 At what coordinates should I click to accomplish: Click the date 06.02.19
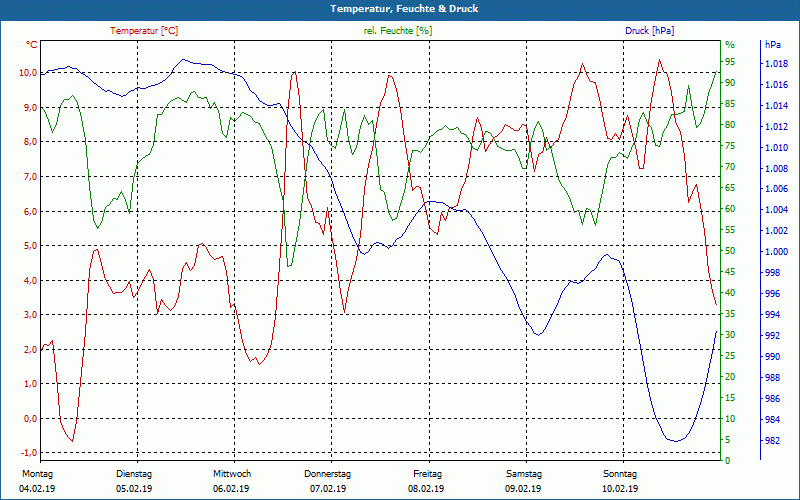click(231, 489)
